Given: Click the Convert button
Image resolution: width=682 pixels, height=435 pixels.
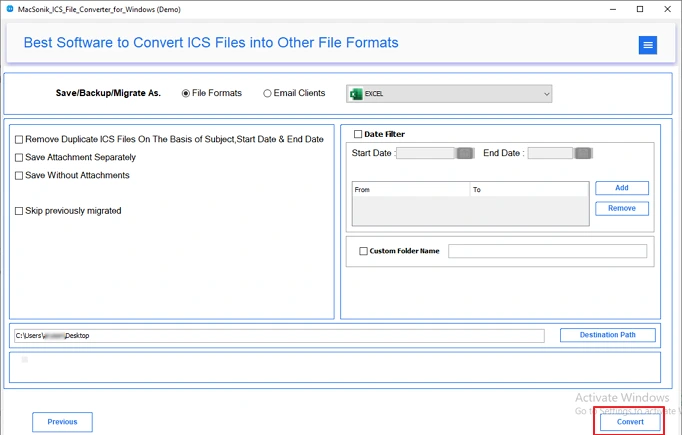Looking at the screenshot, I should pos(630,422).
